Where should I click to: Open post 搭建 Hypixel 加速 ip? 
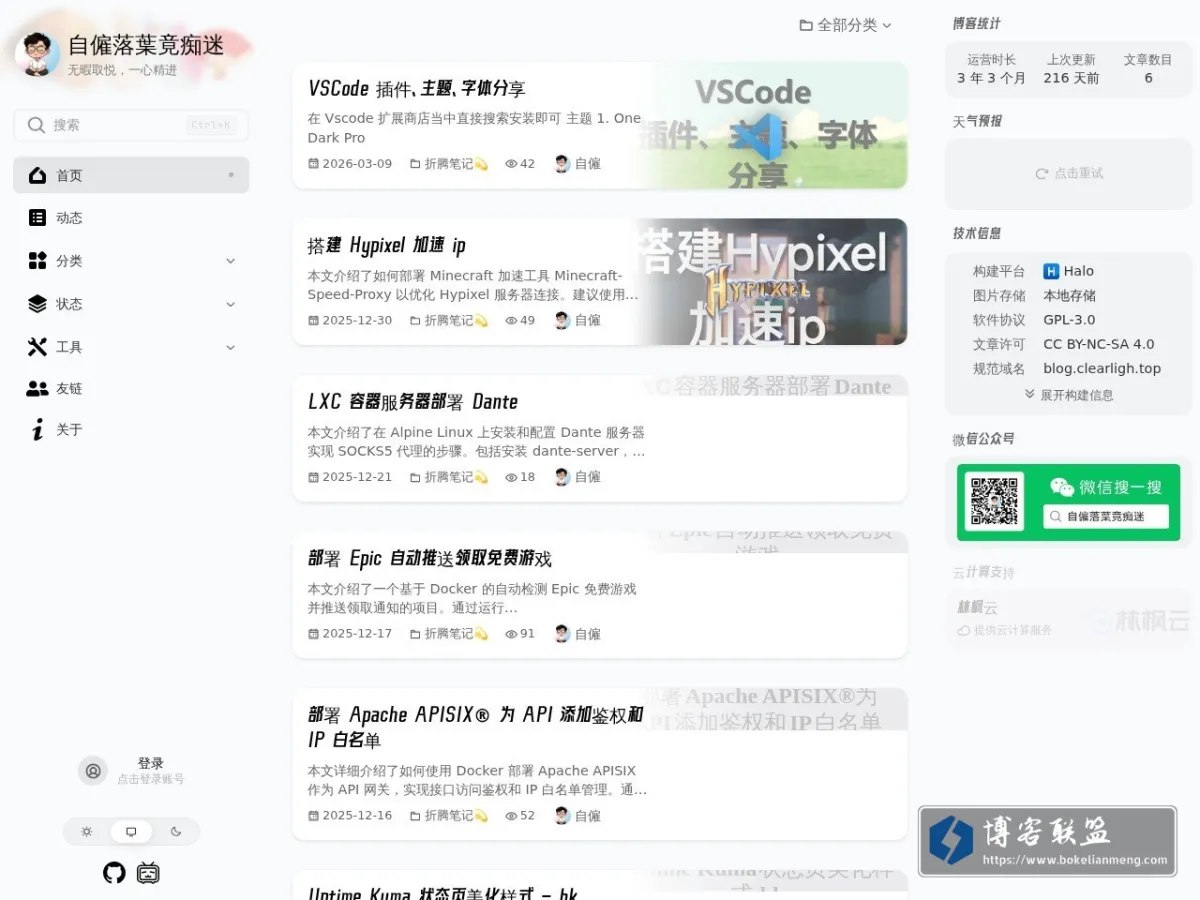(386, 245)
